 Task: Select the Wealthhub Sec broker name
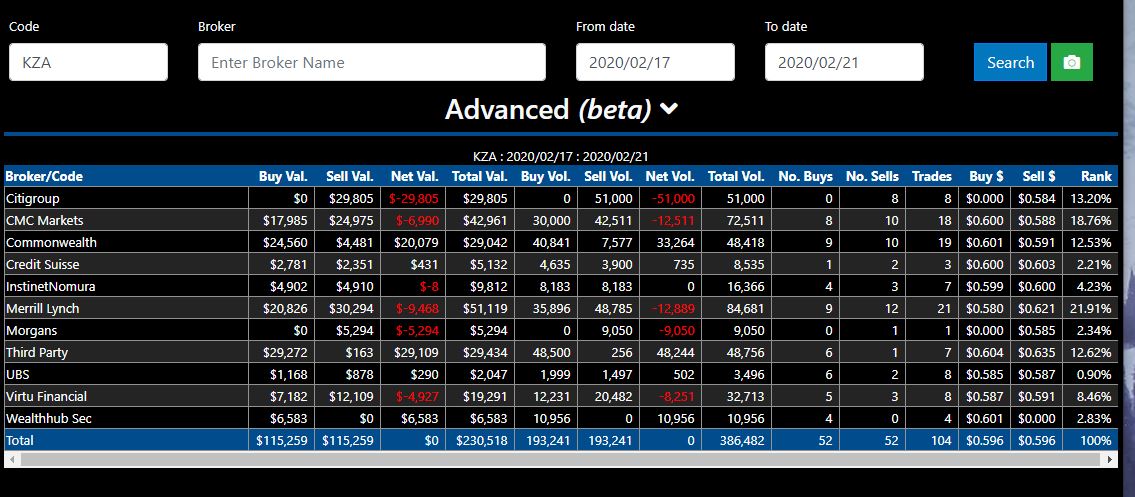click(x=48, y=418)
